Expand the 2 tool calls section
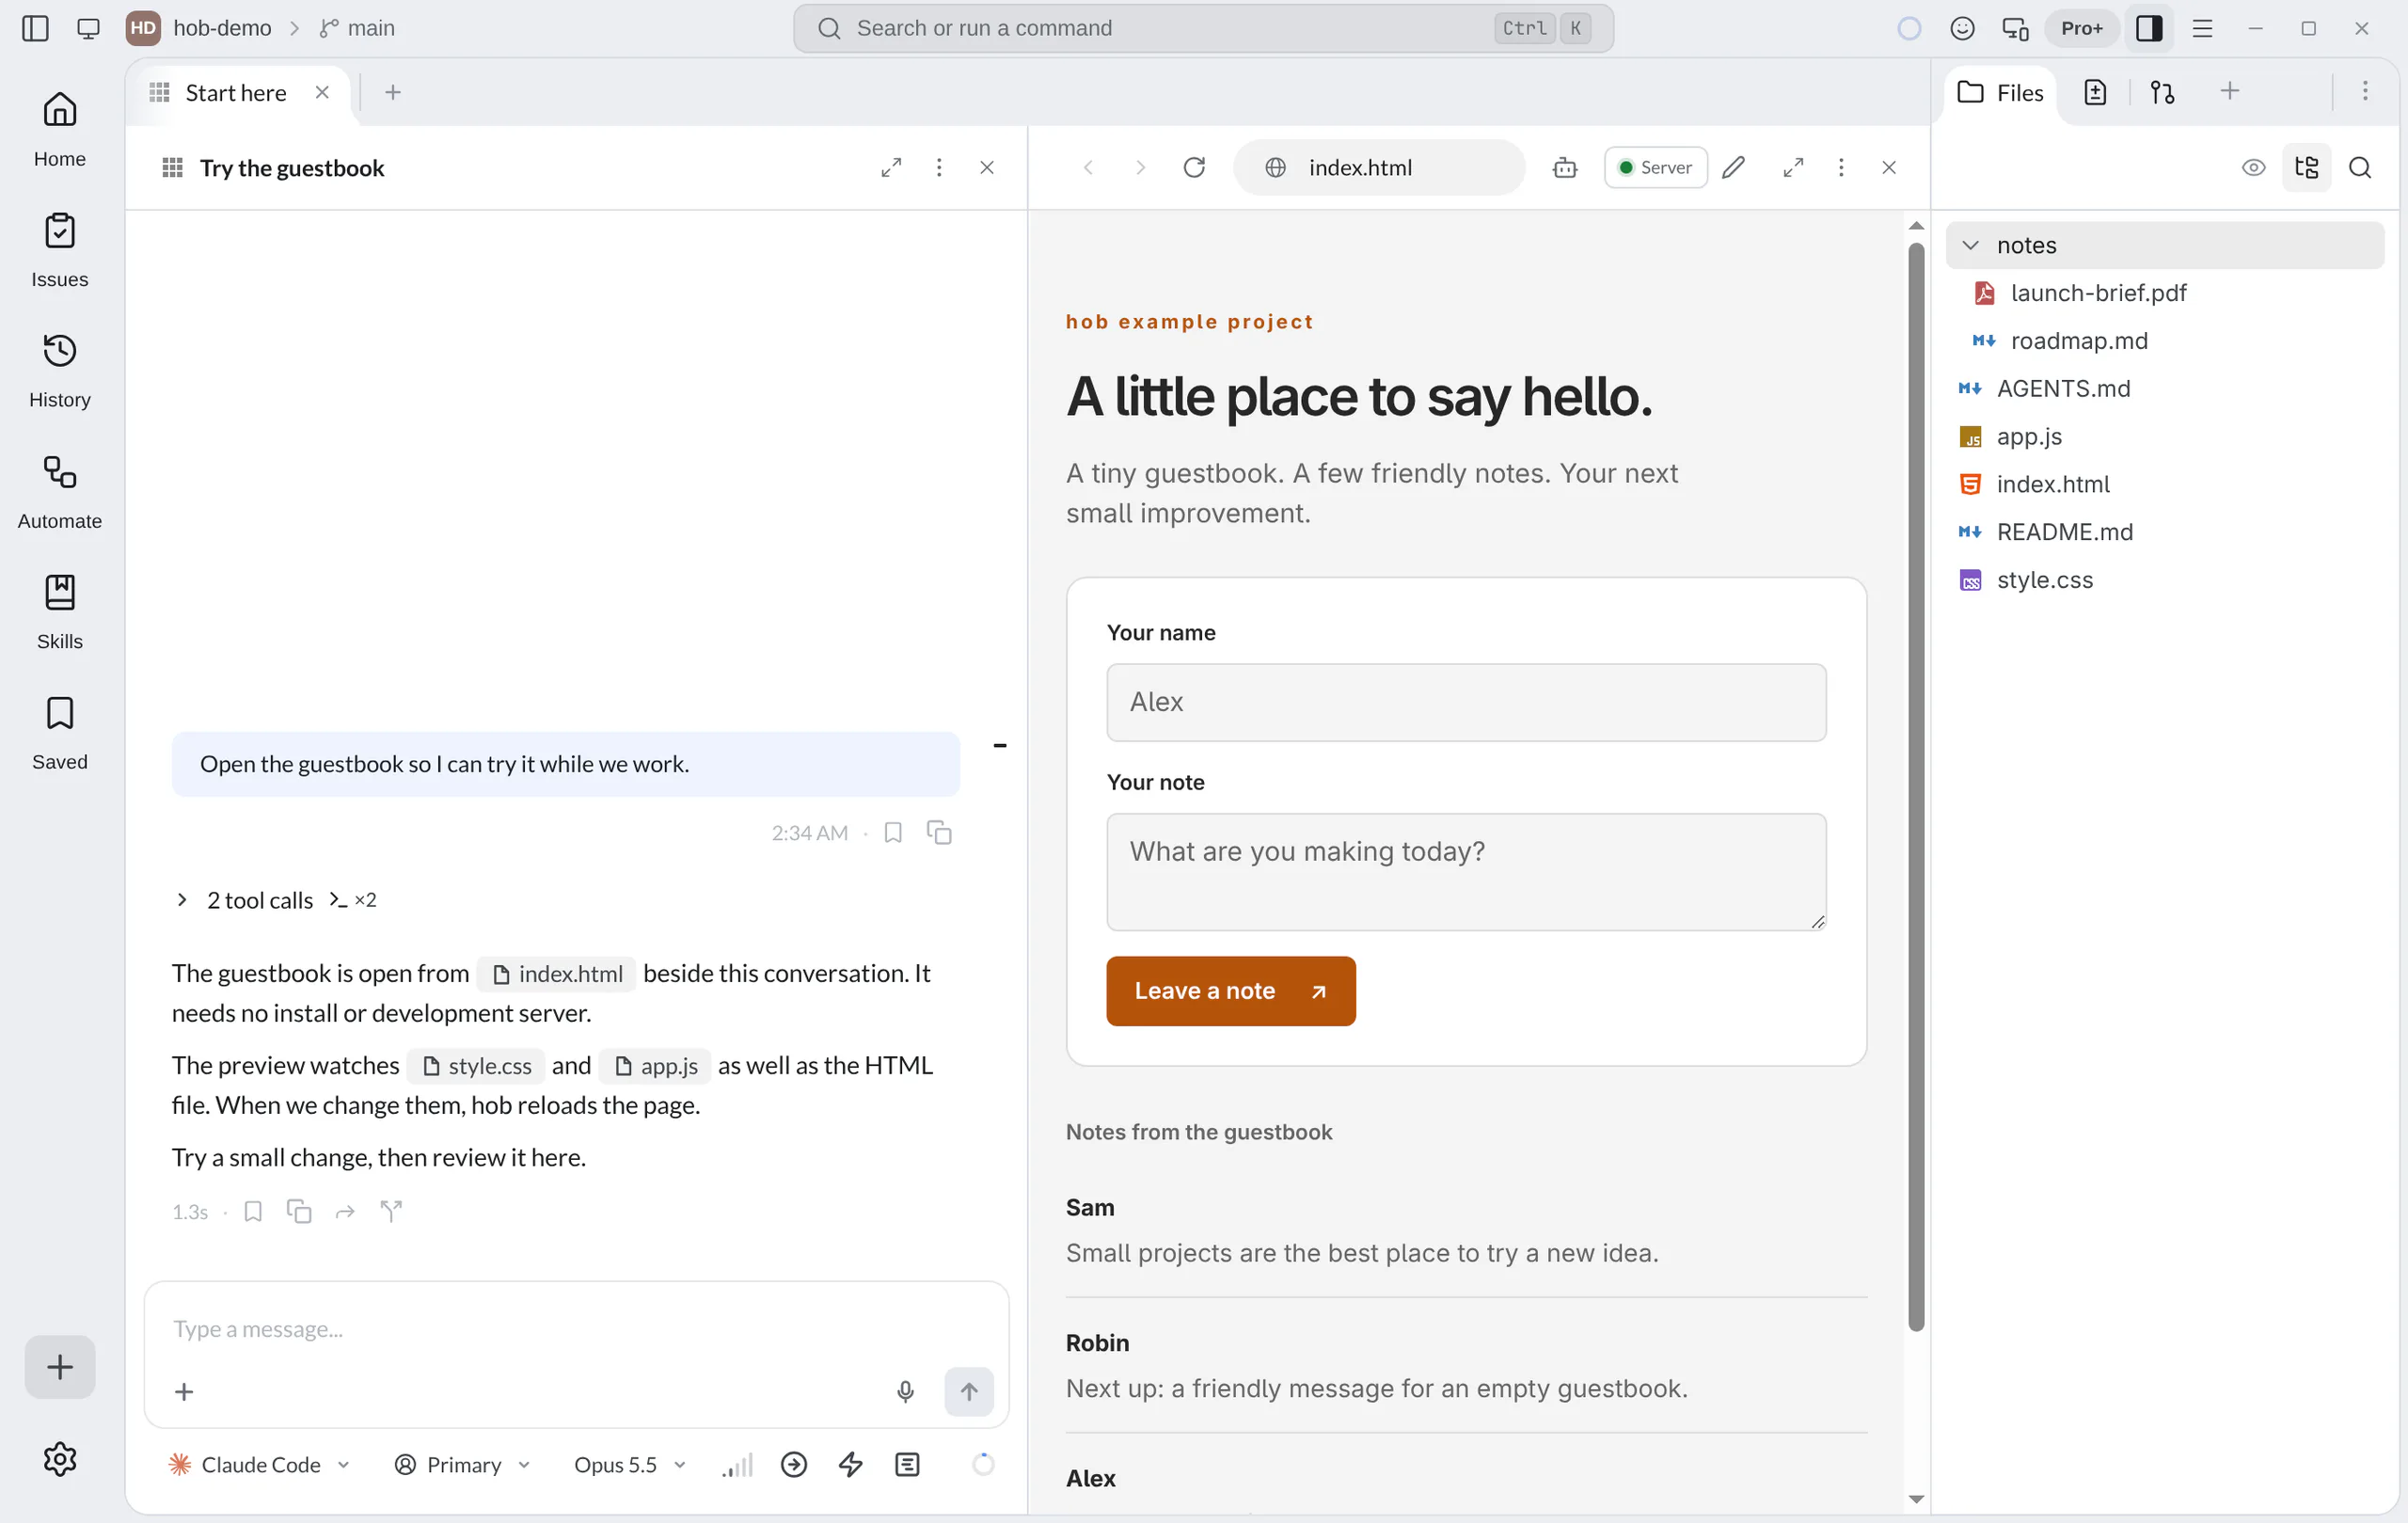The height and width of the screenshot is (1523, 2408). [276, 899]
